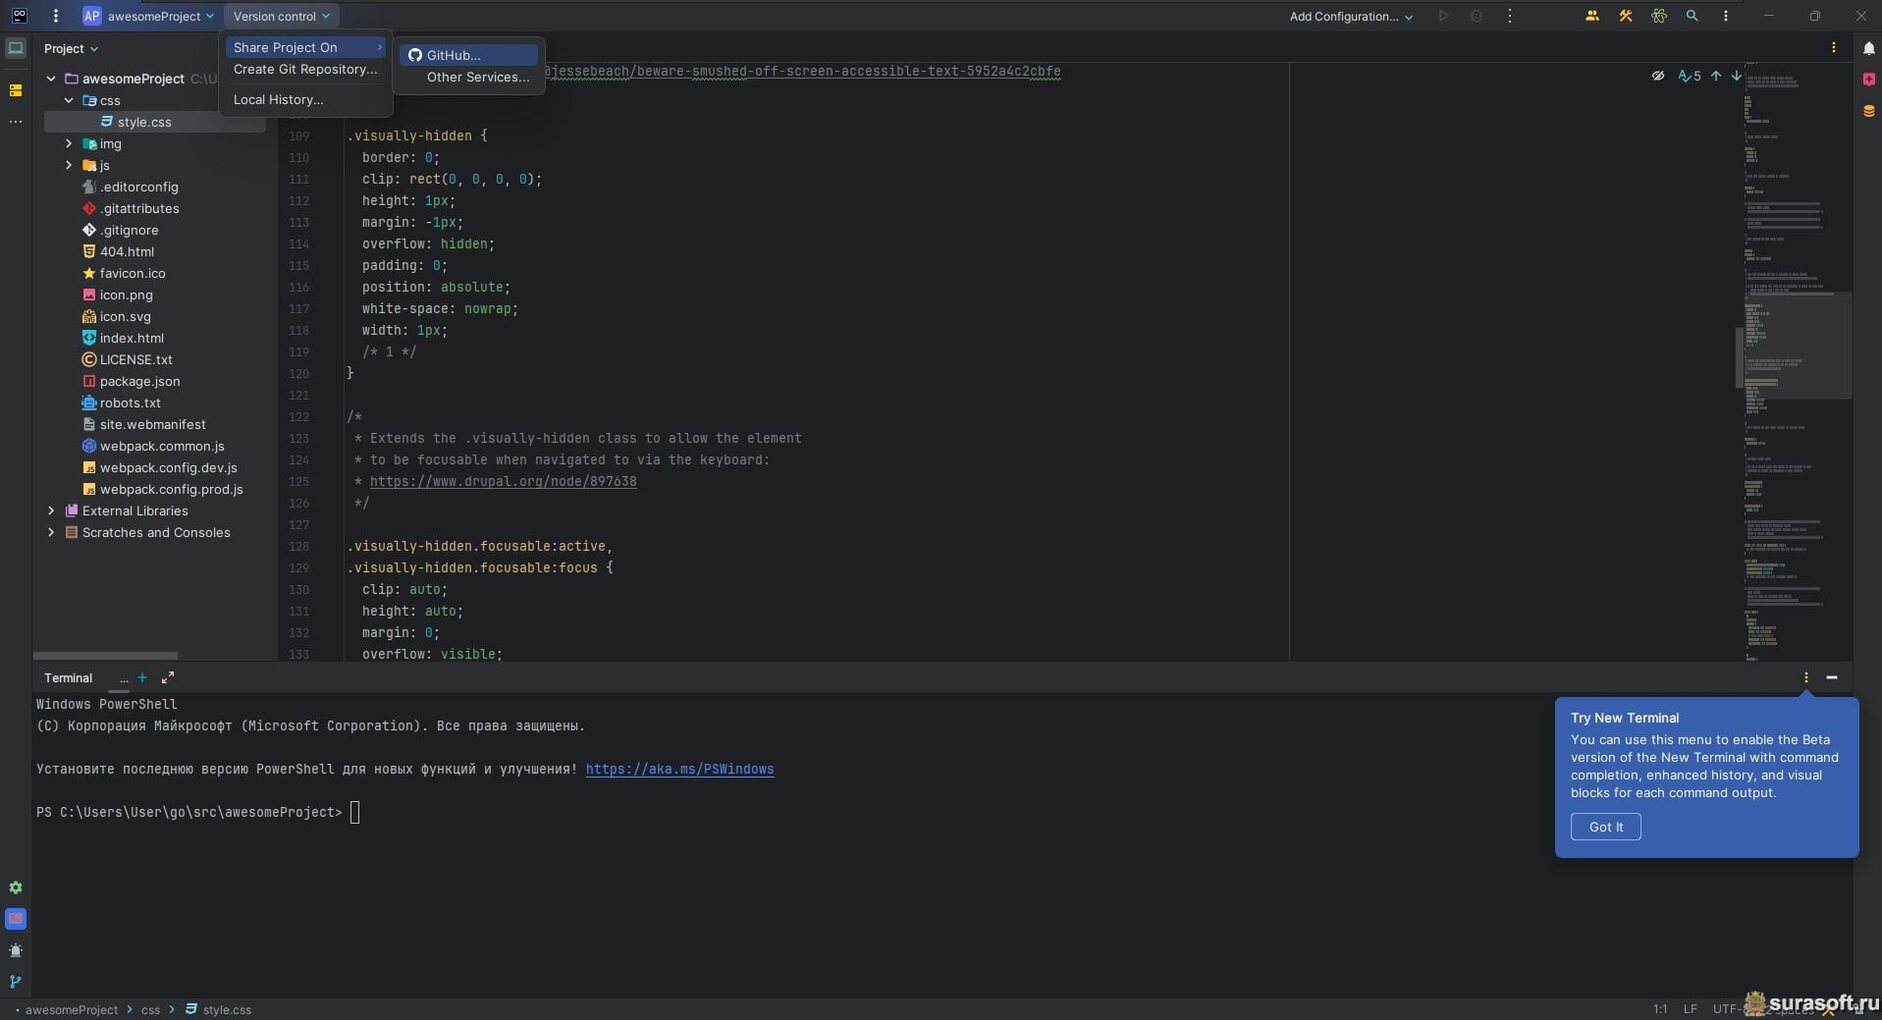The width and height of the screenshot is (1882, 1020).
Task: Toggle reader mode eye icon in editor
Action: click(x=1657, y=76)
